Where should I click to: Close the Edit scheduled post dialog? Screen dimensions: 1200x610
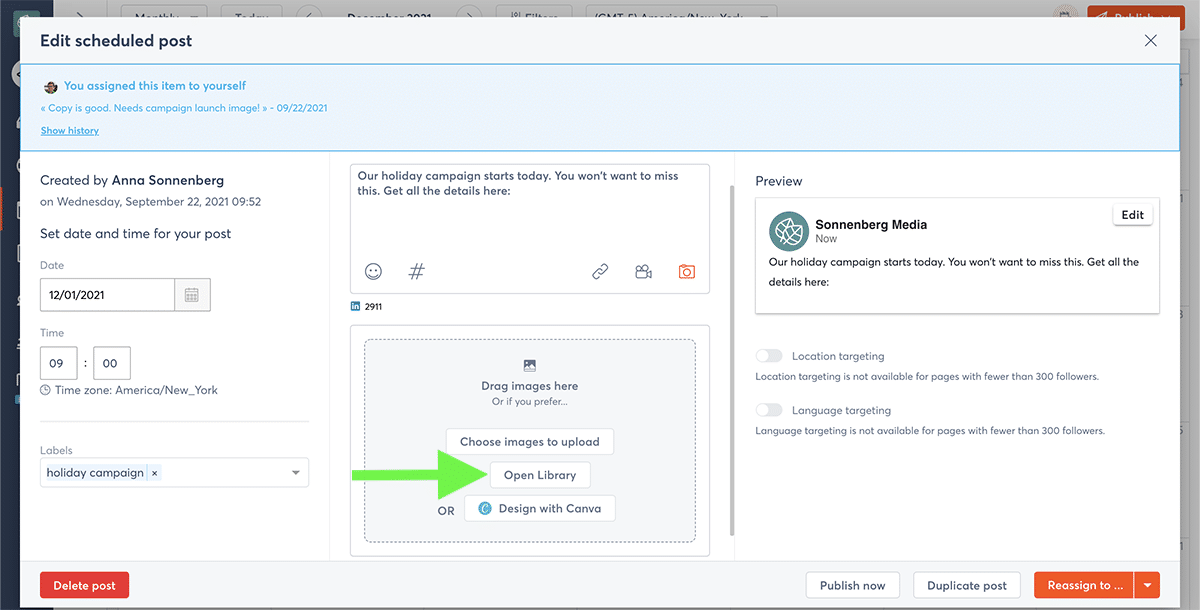click(1150, 41)
